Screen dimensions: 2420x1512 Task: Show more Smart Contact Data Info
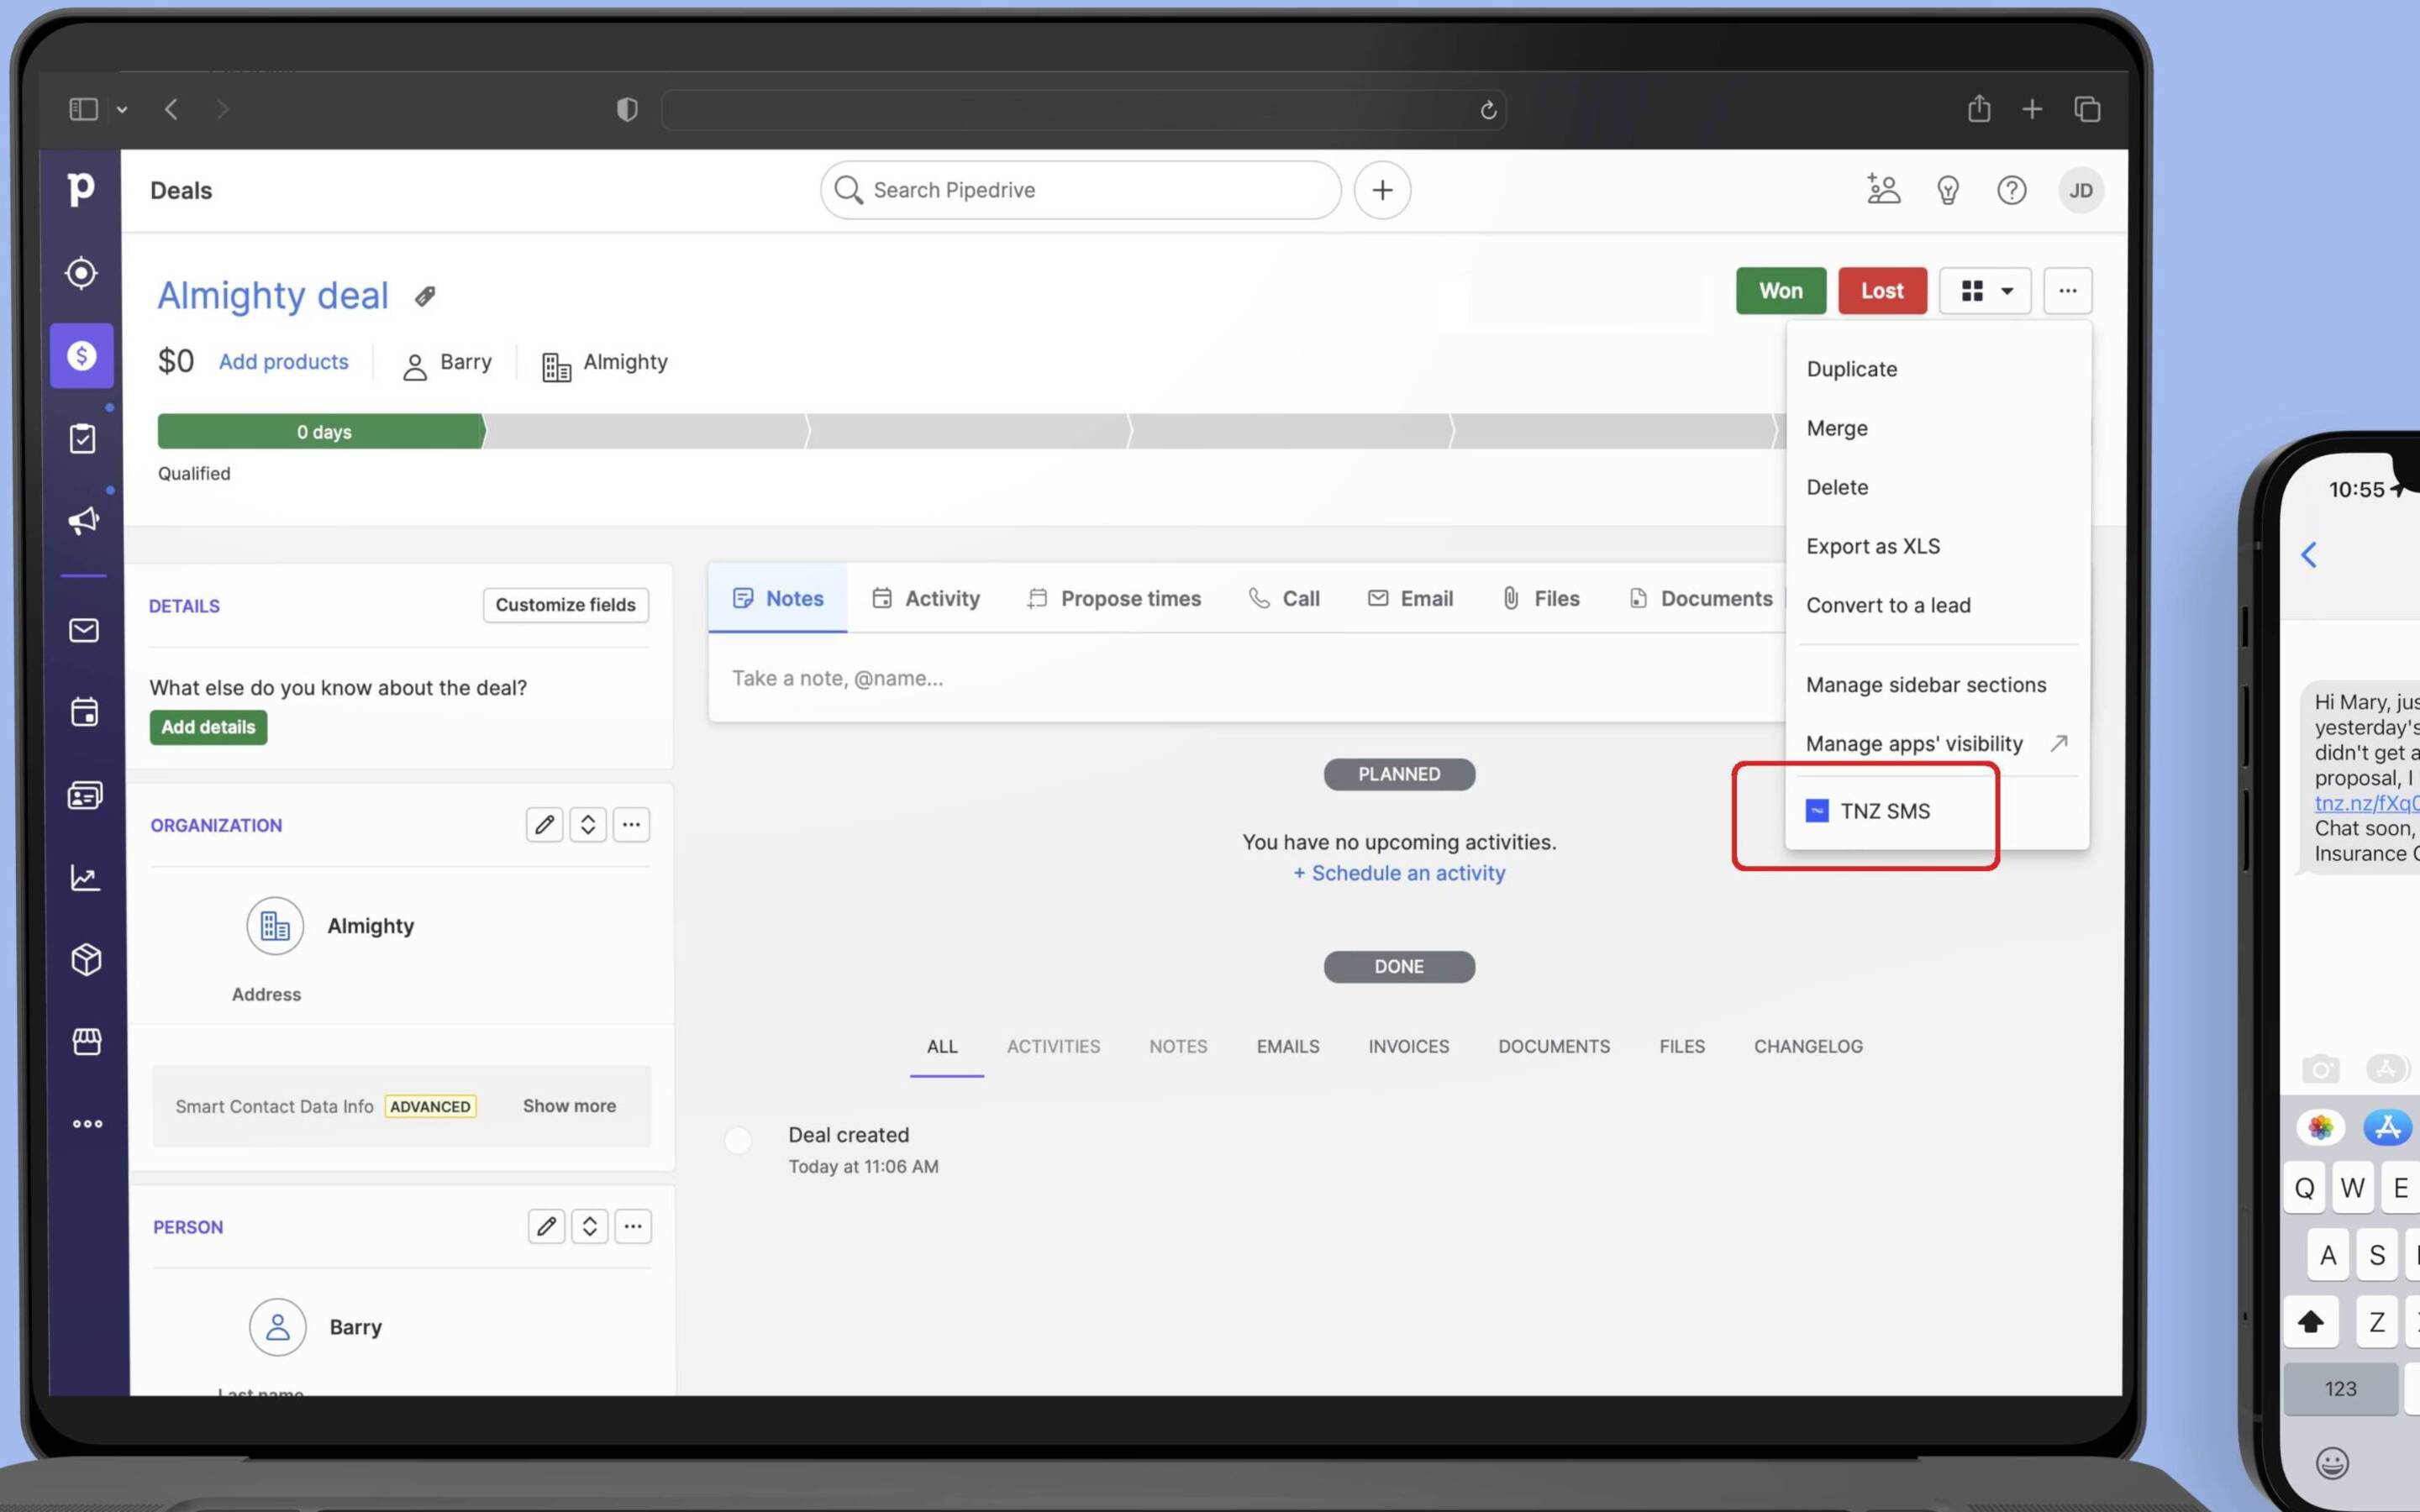(x=569, y=1106)
